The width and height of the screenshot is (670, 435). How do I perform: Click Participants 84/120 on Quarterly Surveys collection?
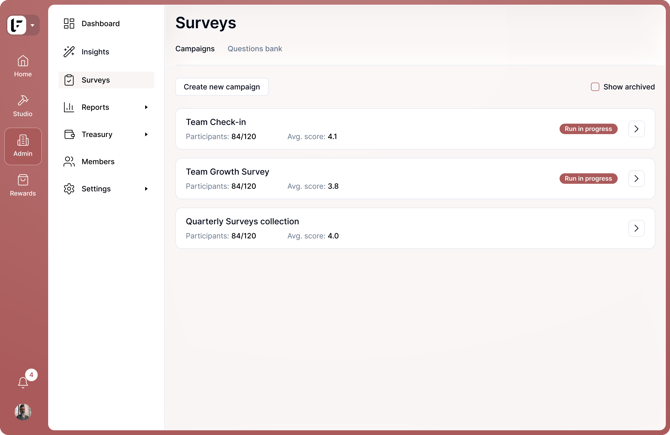[221, 236]
